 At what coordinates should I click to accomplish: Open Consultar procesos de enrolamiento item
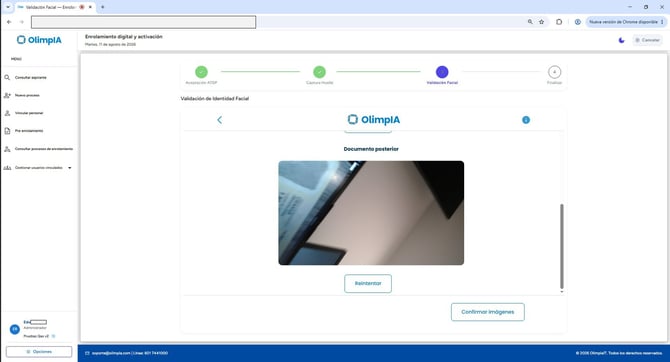[44, 149]
